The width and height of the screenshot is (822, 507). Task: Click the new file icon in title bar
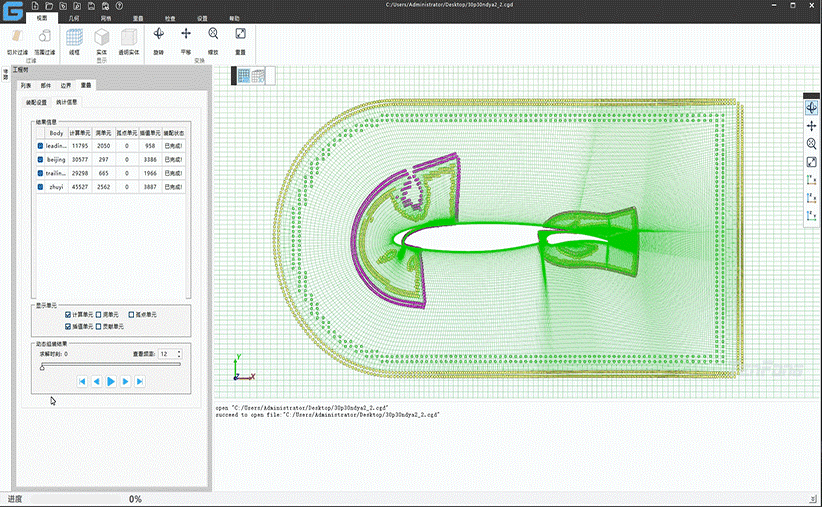tap(35, 6)
